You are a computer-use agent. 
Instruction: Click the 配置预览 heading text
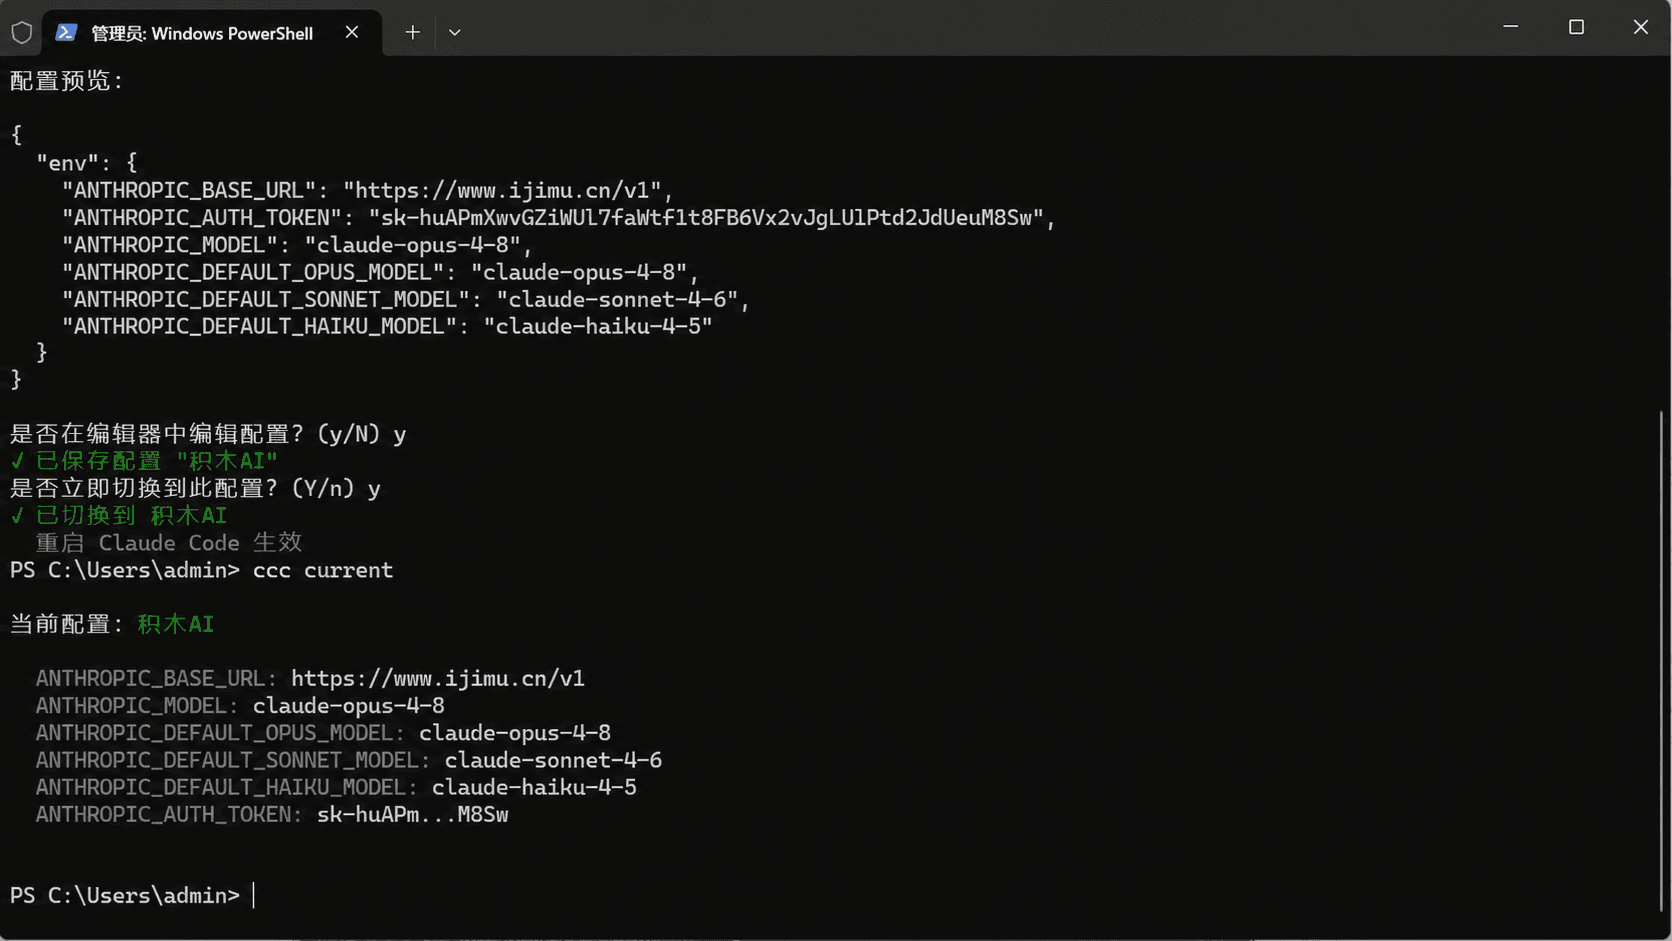(x=66, y=81)
